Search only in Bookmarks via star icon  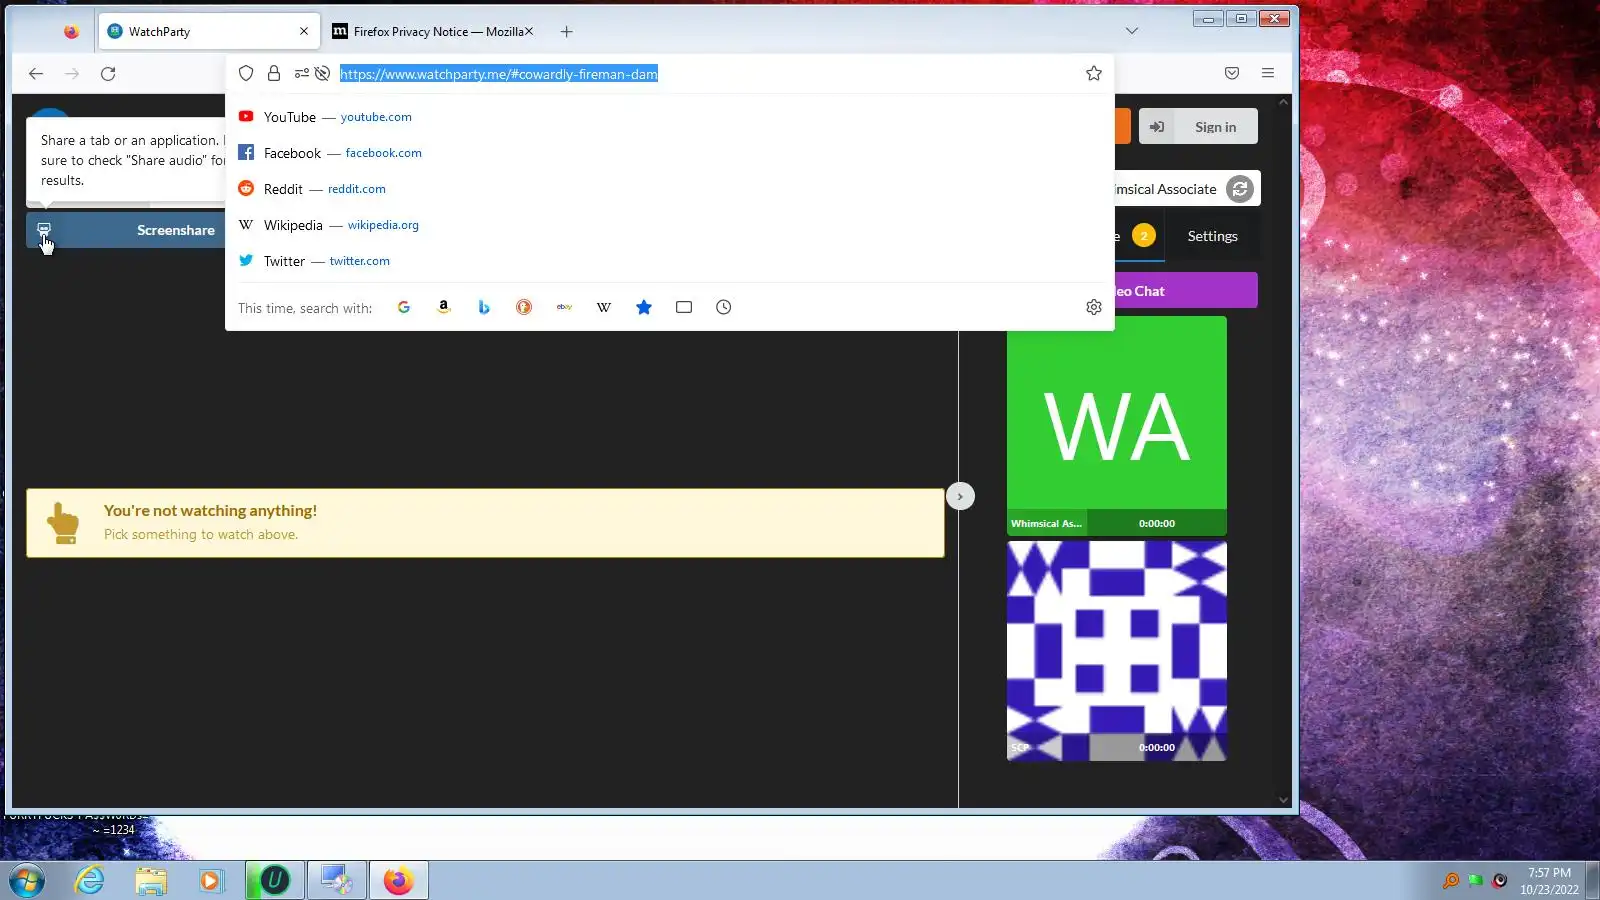(x=644, y=307)
